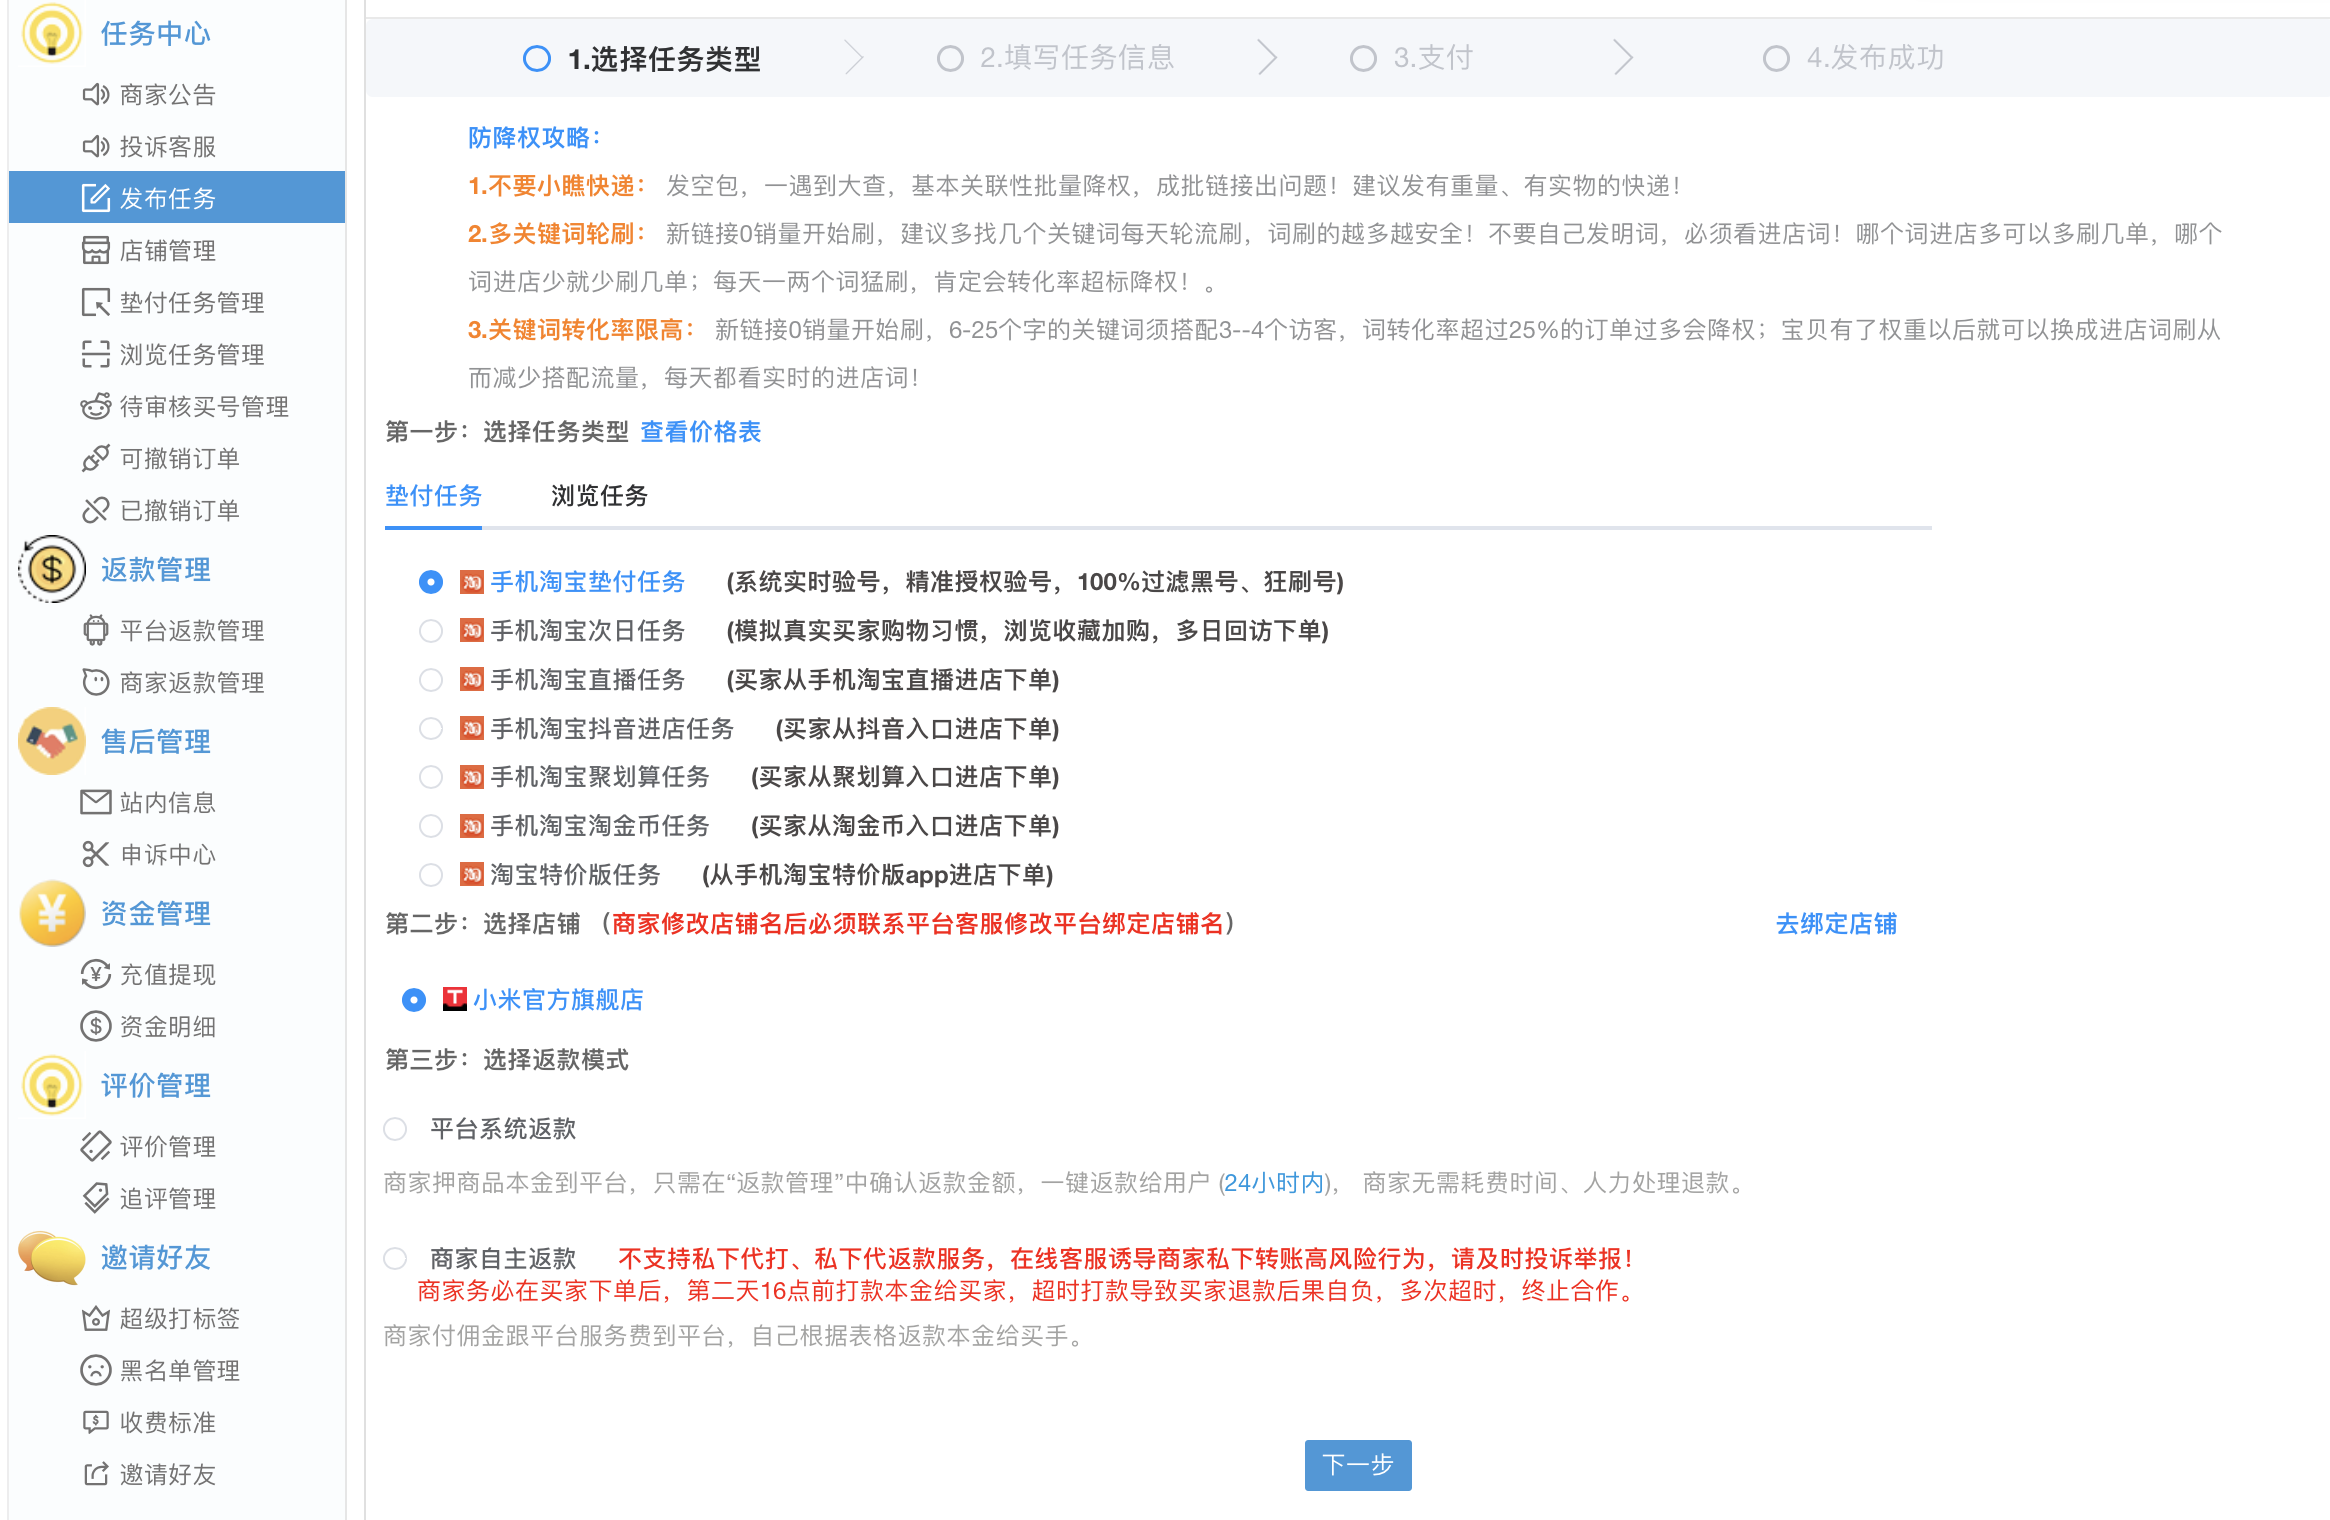Click the yen icon beside 充值提现
This screenshot has height=1520, width=2330.
tap(95, 974)
